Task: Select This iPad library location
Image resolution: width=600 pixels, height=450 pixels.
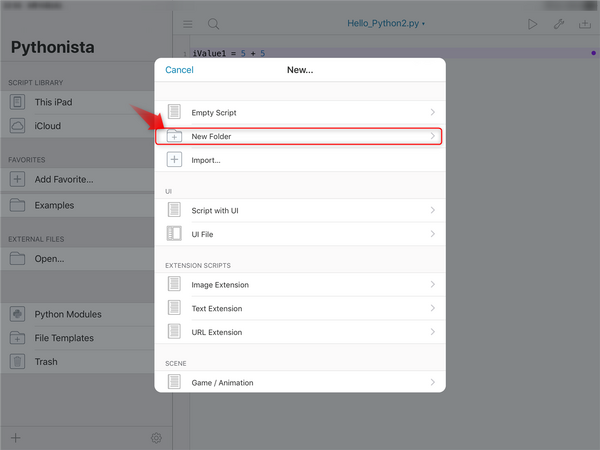Action: (x=53, y=102)
